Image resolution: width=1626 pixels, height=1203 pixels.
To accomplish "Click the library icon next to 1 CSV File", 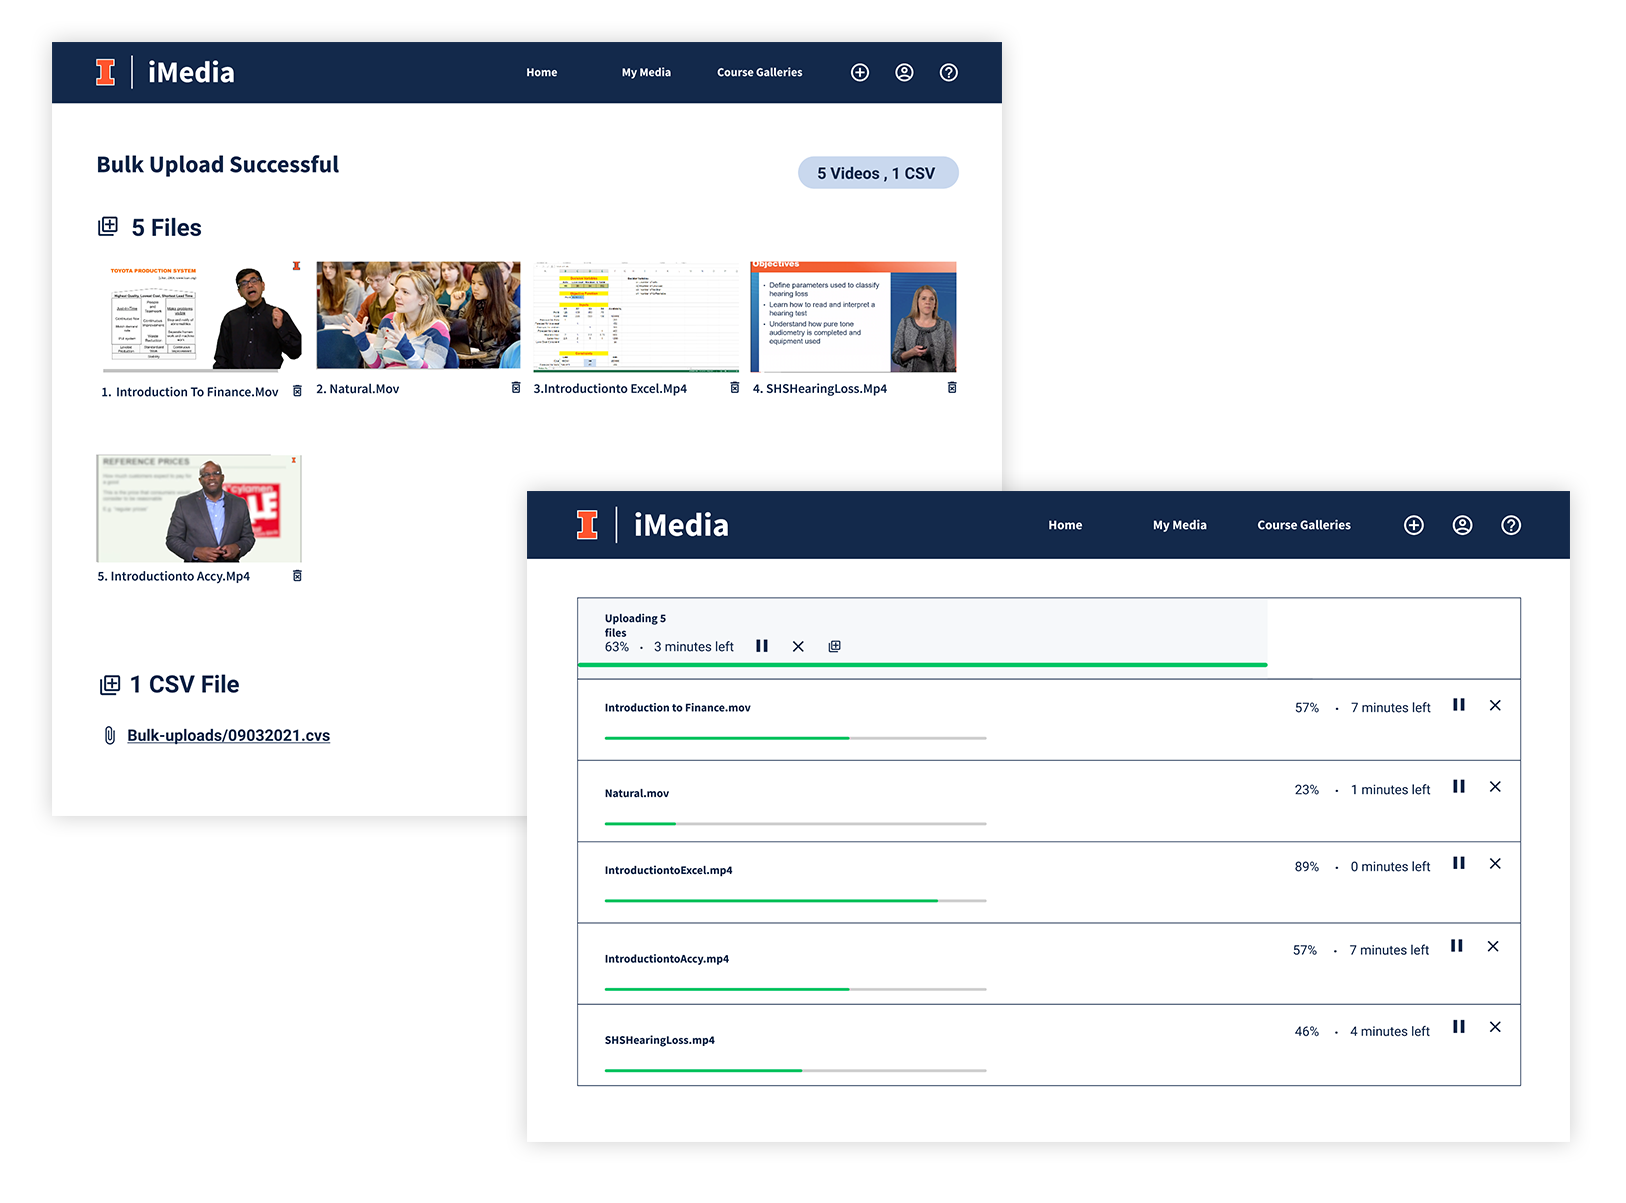I will 110,685.
